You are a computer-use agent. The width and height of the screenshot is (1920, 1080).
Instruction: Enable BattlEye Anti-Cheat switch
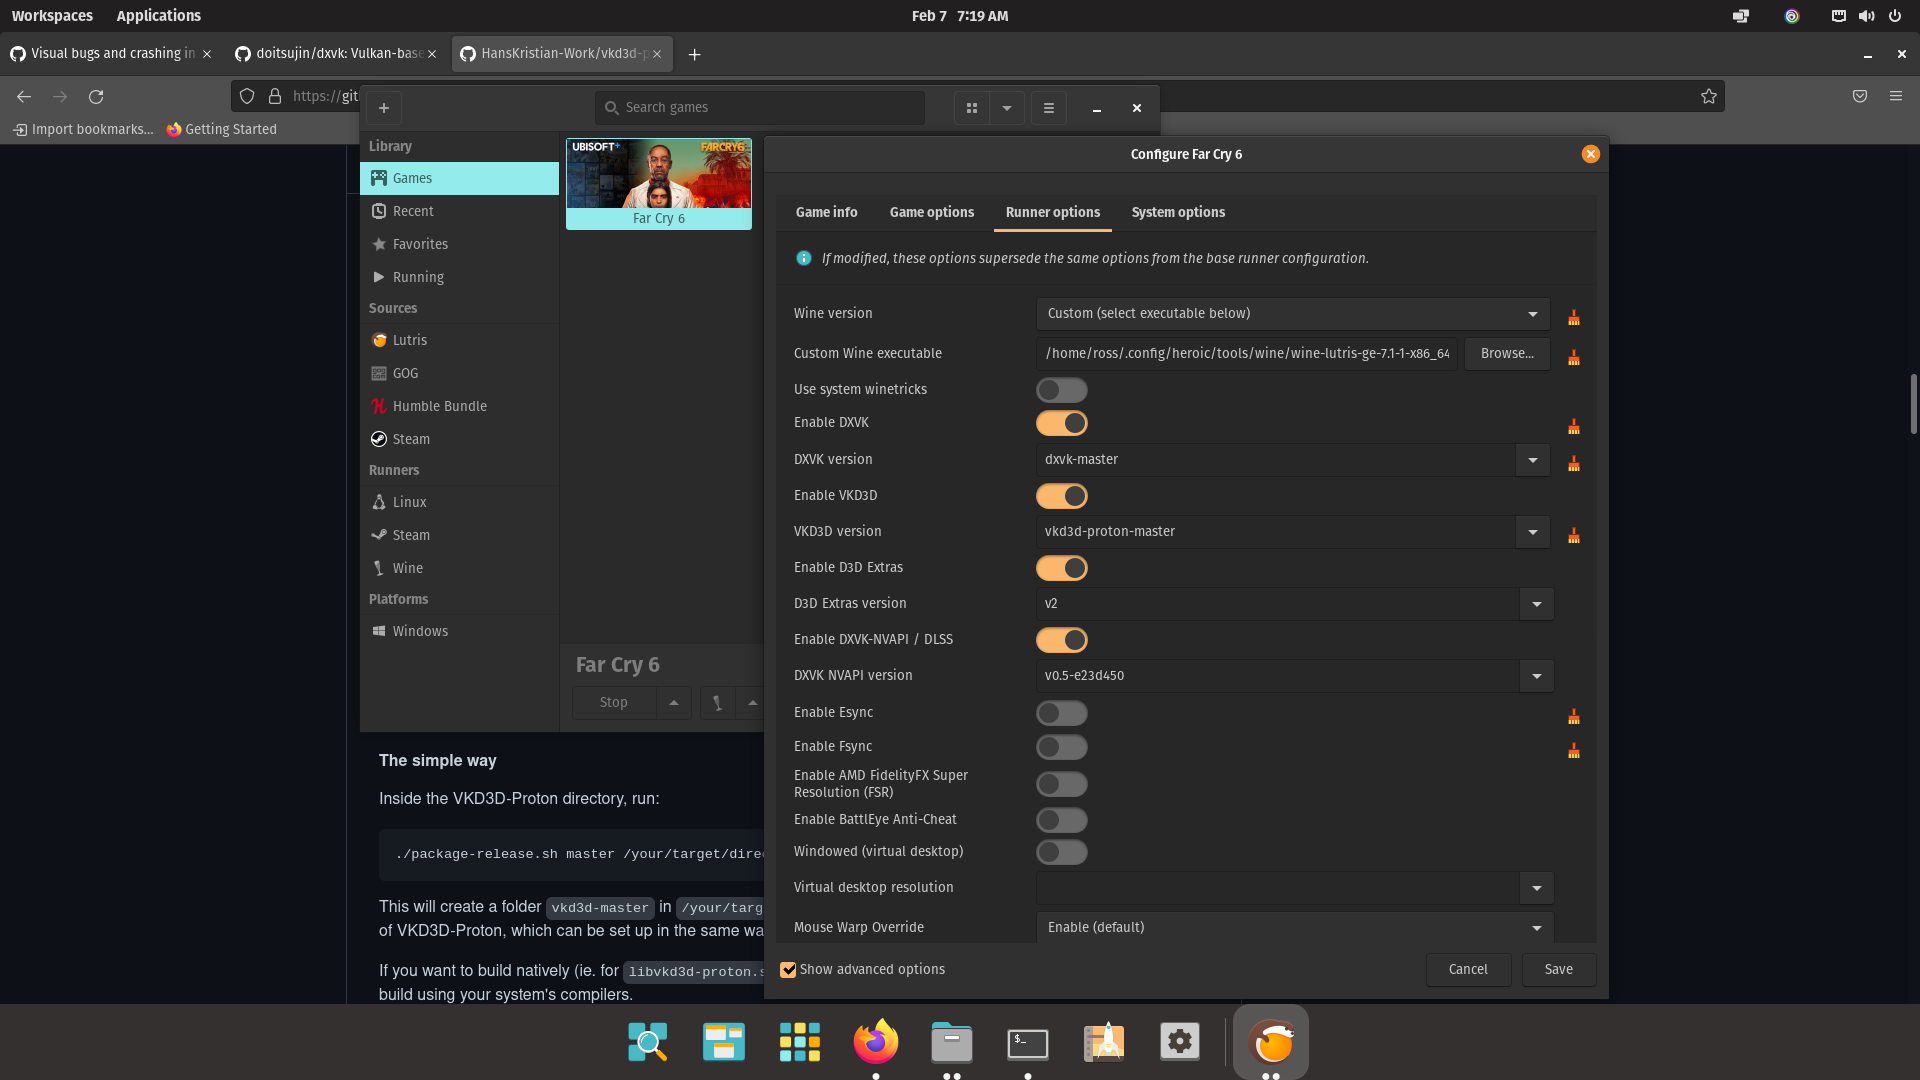pos(1061,820)
